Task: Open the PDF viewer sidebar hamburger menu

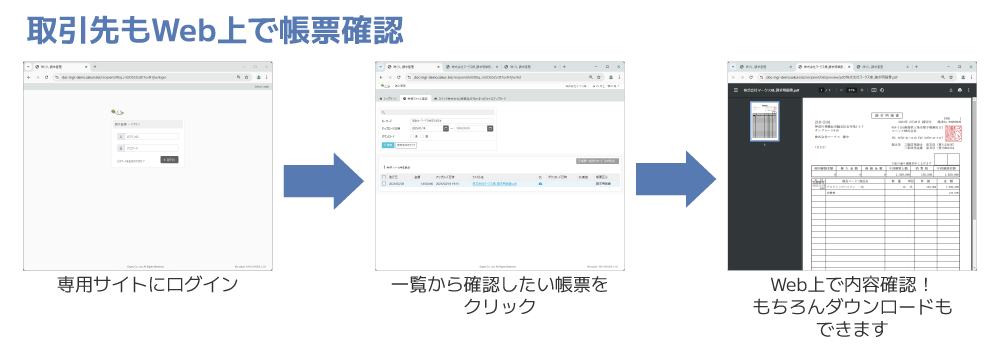Action: coord(736,90)
